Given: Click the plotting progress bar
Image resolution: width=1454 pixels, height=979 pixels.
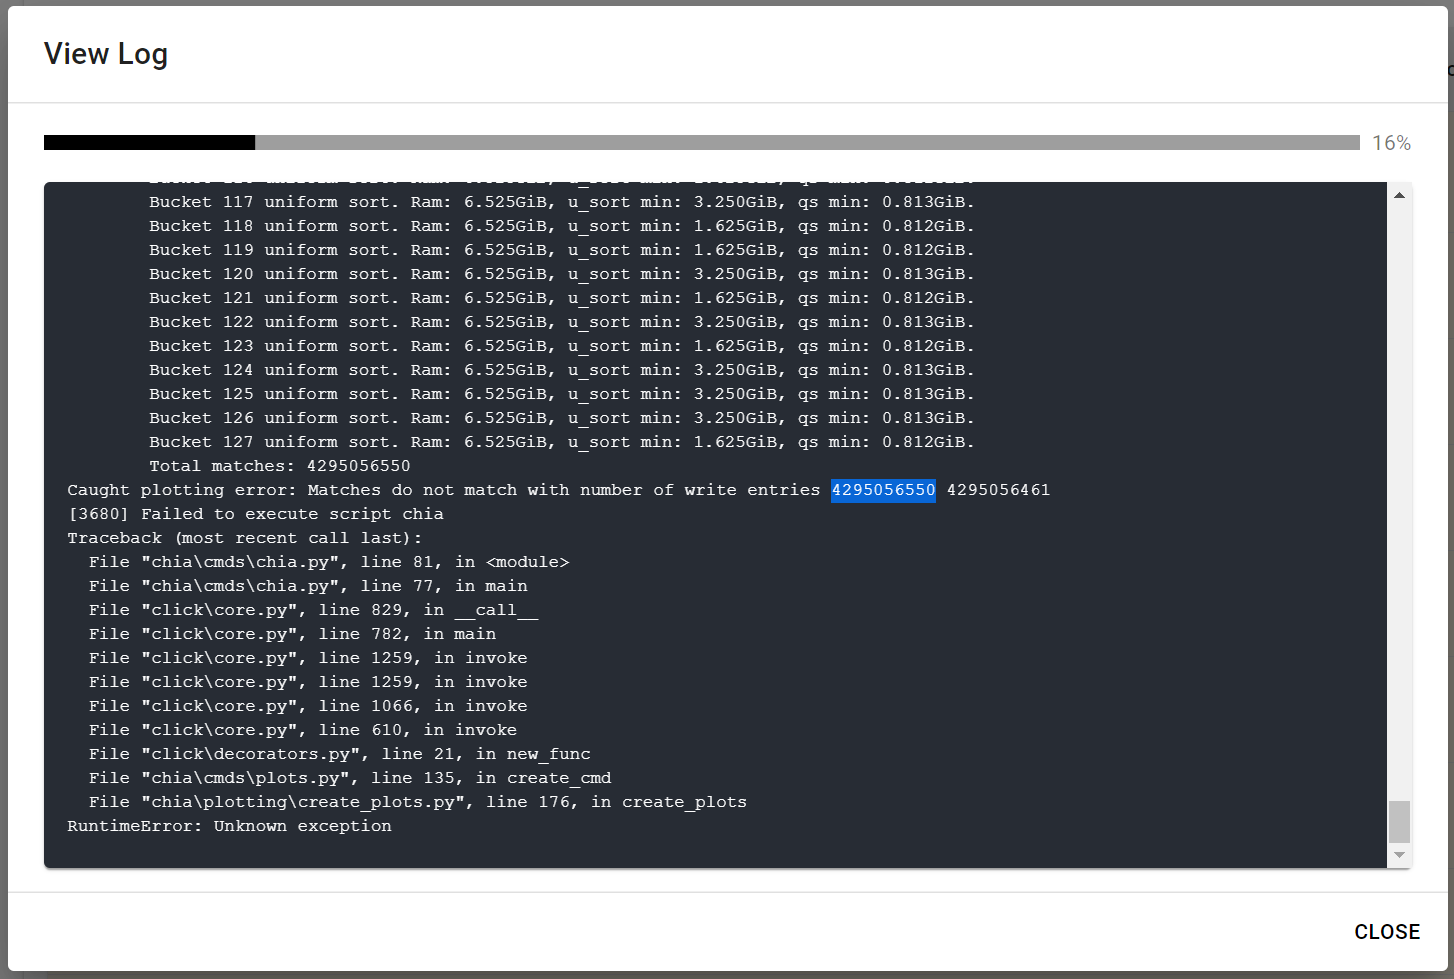Looking at the screenshot, I should [x=700, y=142].
